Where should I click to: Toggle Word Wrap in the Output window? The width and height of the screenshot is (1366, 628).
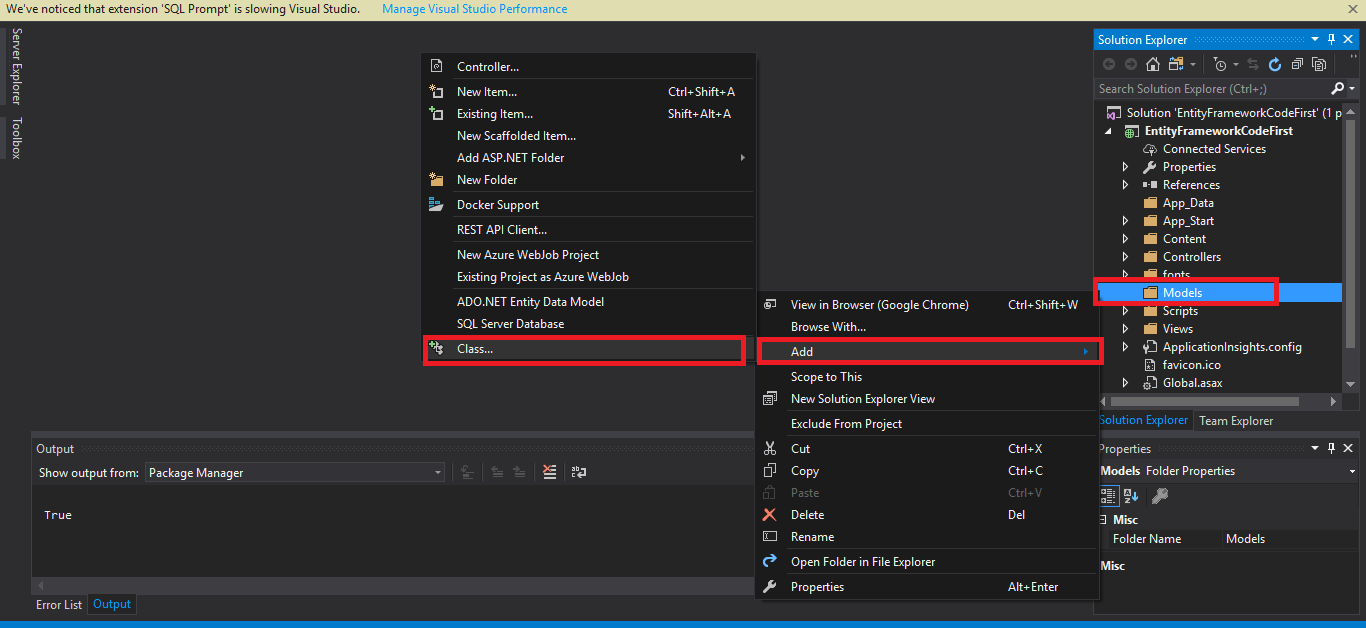[578, 471]
